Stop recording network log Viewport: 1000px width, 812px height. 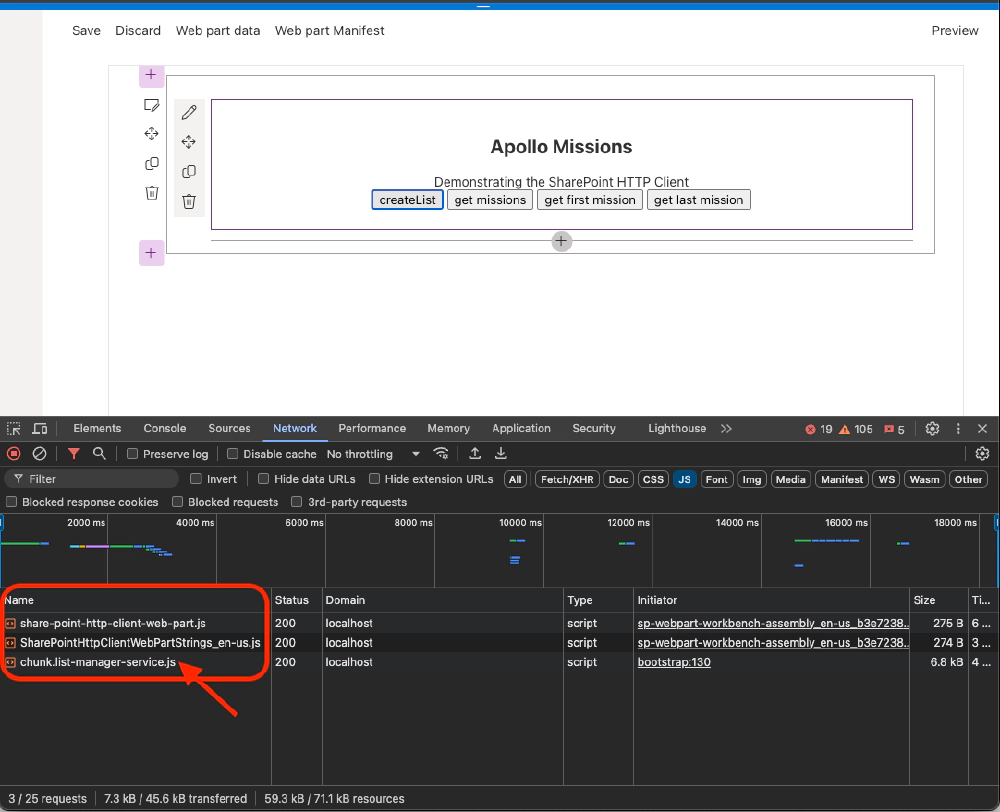pyautogui.click(x=13, y=454)
